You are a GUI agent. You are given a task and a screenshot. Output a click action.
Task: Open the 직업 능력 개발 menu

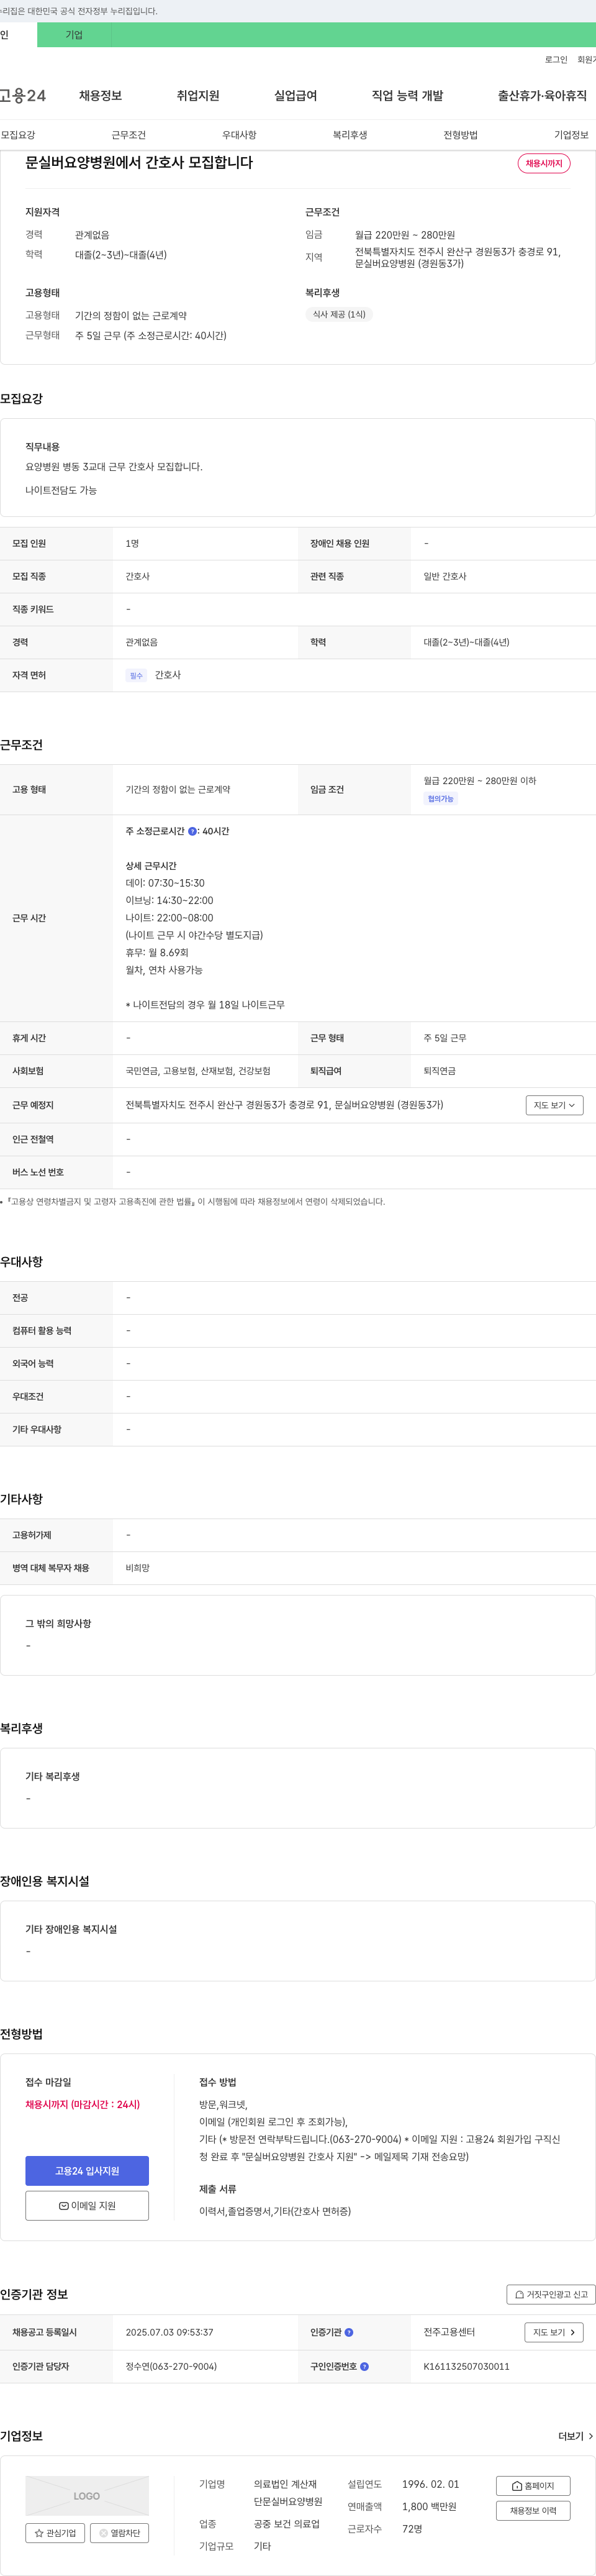(407, 96)
